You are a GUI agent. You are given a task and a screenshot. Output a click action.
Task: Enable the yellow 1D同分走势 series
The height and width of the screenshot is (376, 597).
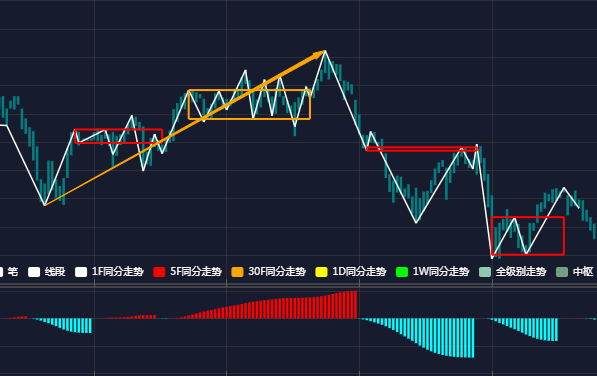351,272
